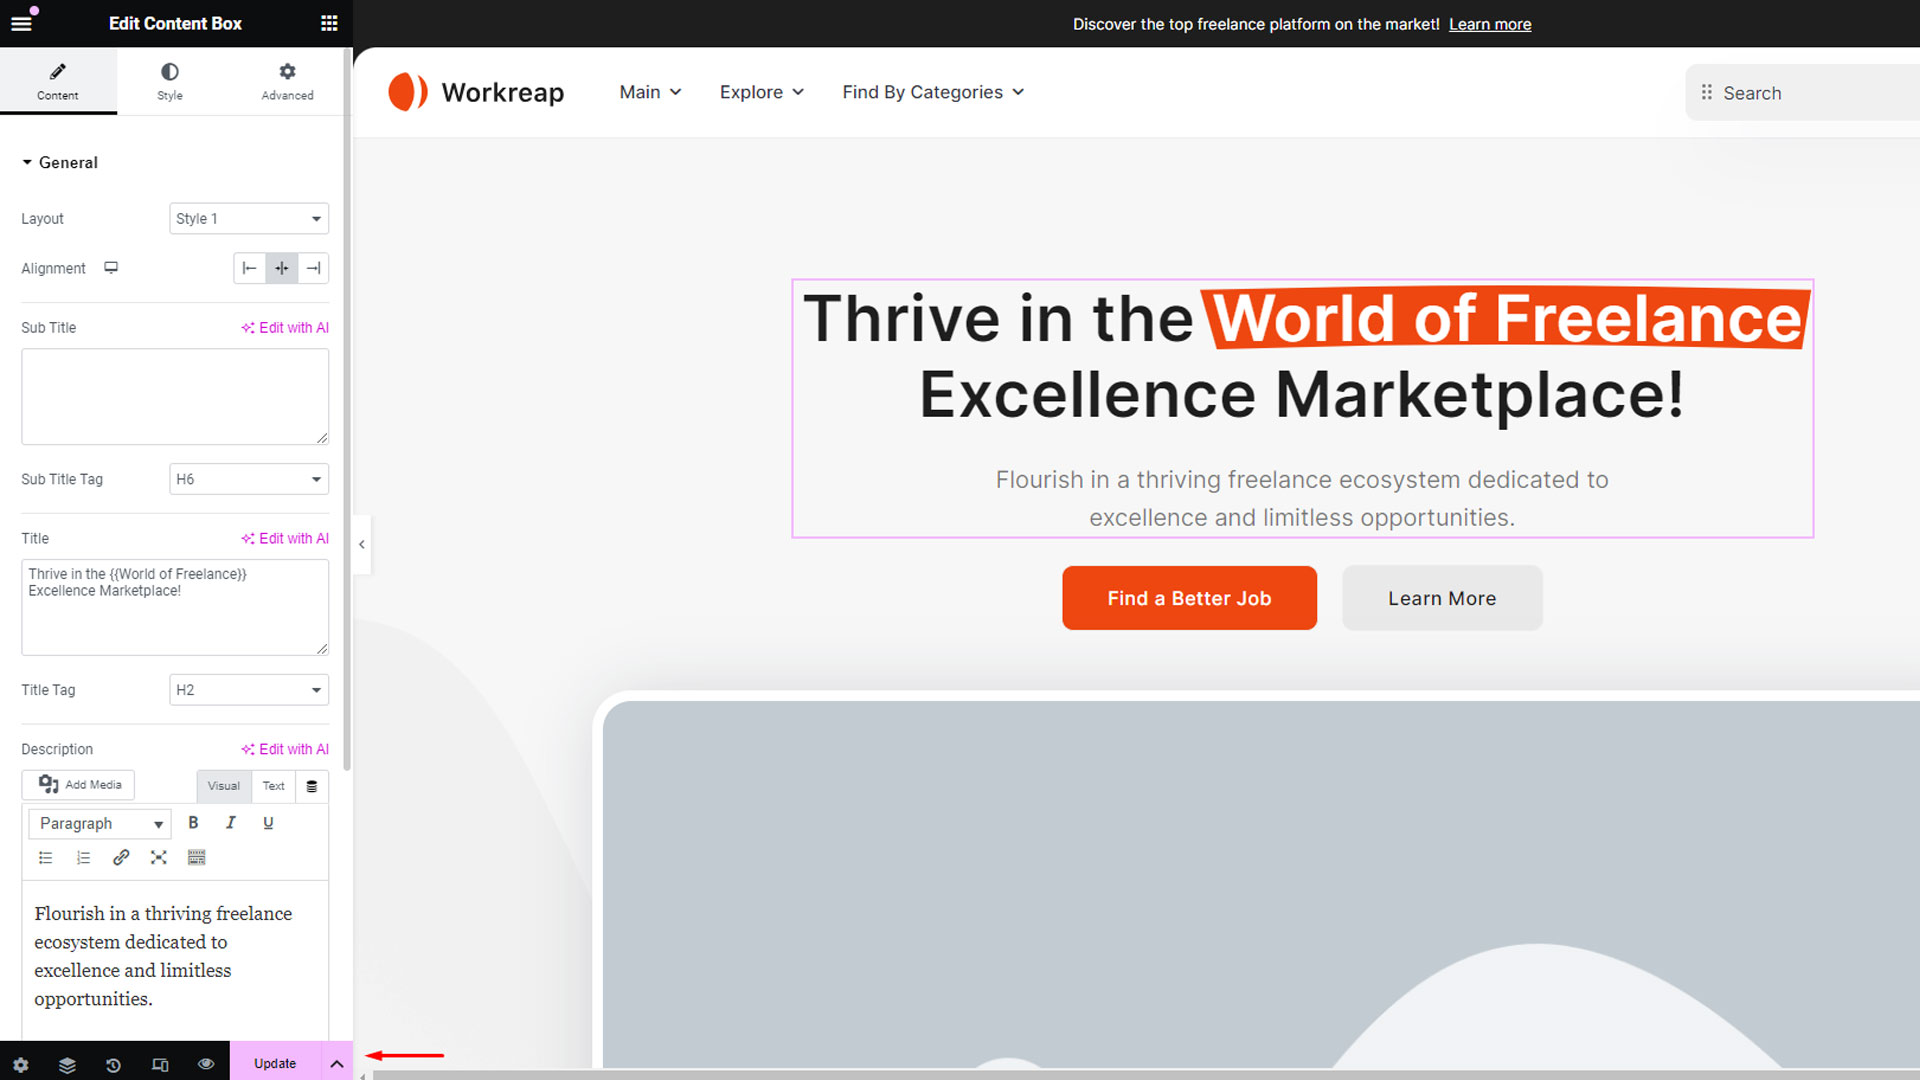Switch to the Style tab
Viewport: 1920px width, 1080px height.
tap(170, 81)
